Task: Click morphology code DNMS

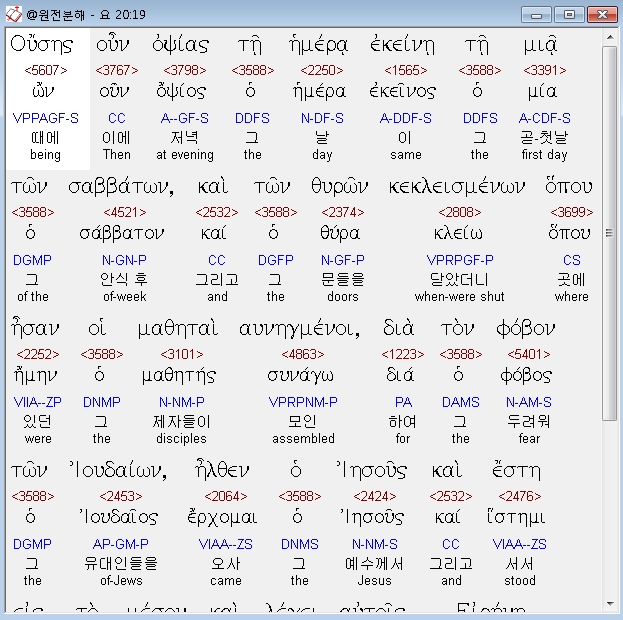Action: coord(300,544)
